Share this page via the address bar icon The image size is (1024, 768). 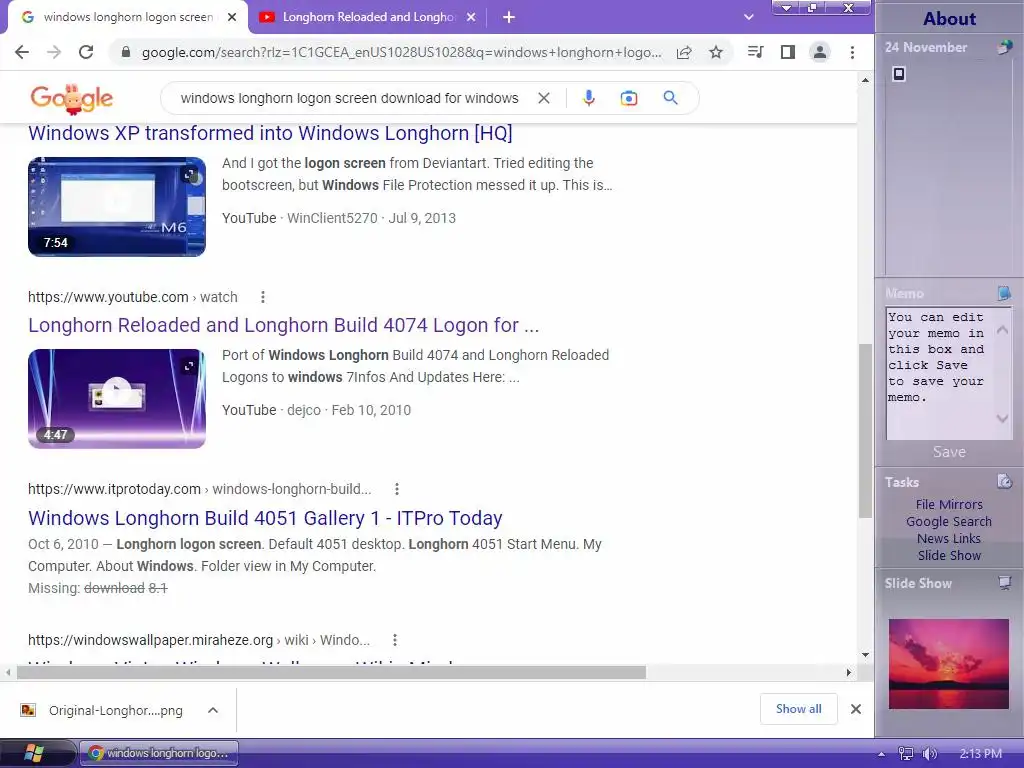tap(684, 52)
